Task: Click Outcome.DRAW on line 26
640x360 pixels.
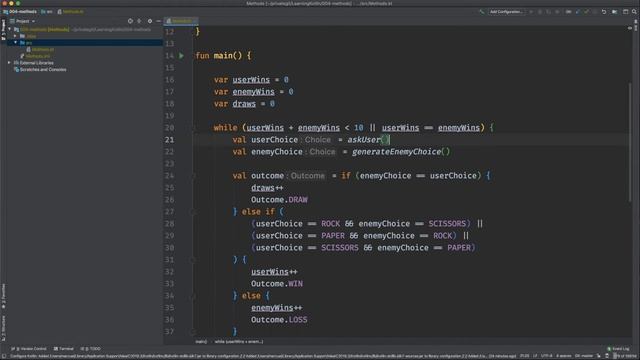Action: click(x=279, y=200)
